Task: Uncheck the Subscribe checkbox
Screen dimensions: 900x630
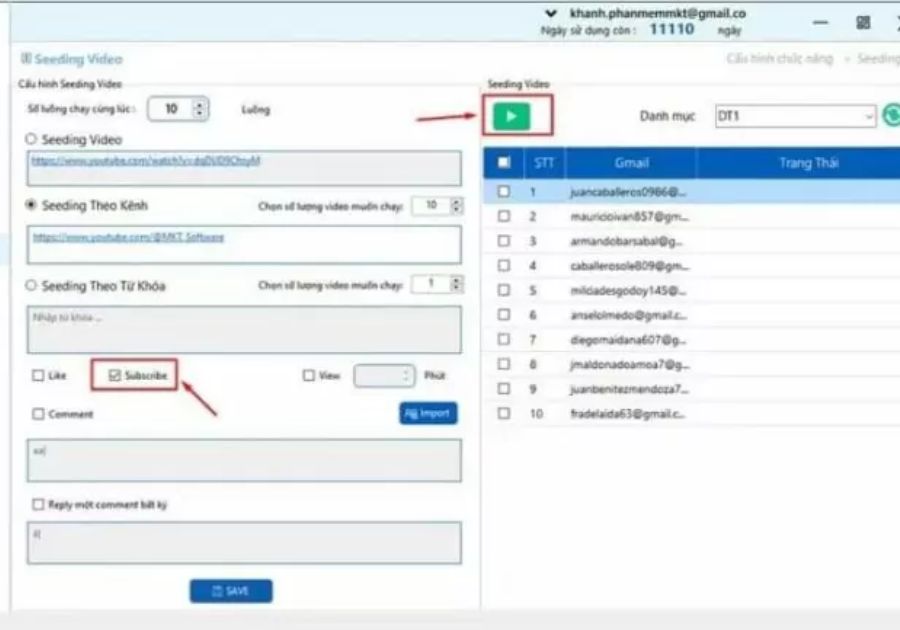Action: (x=114, y=376)
